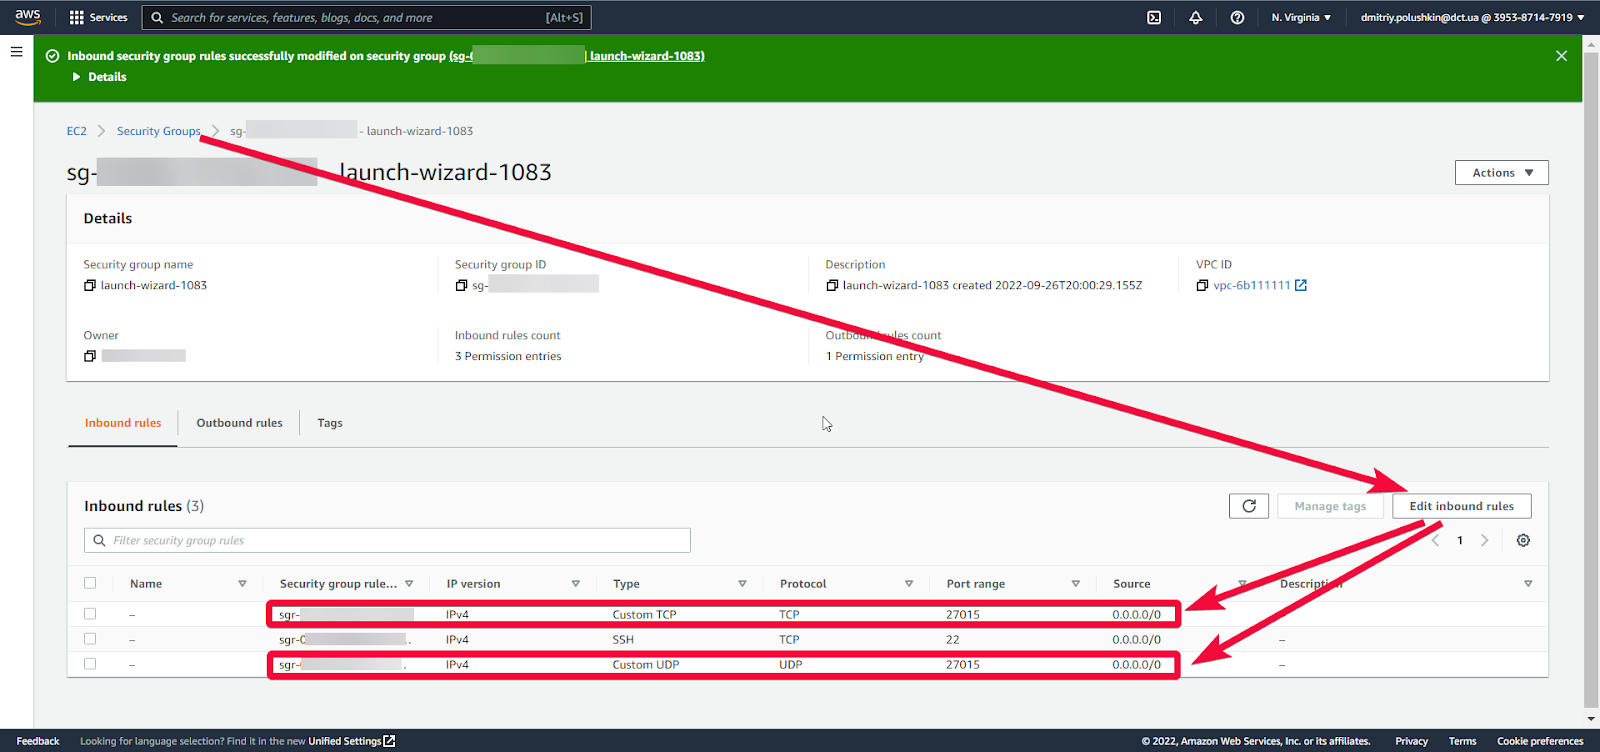
Task: Navigate to EC2 breadcrumb
Action: coord(77,131)
